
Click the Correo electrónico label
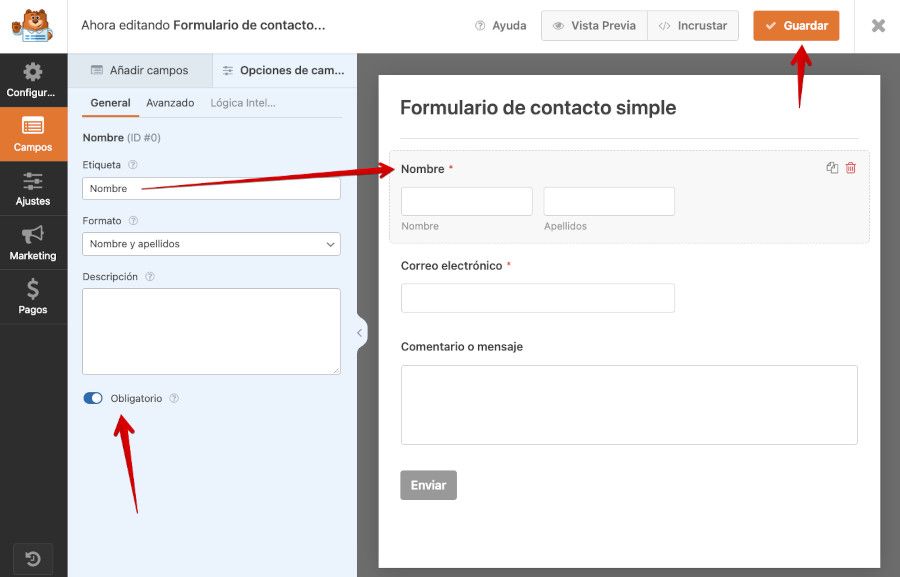[452, 266]
